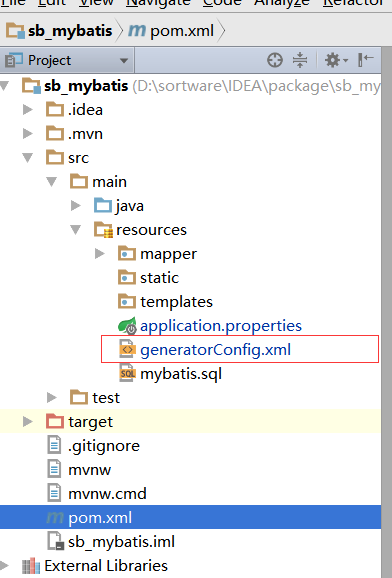Click pom.xml breadcrumb in navigation bar

(171, 31)
